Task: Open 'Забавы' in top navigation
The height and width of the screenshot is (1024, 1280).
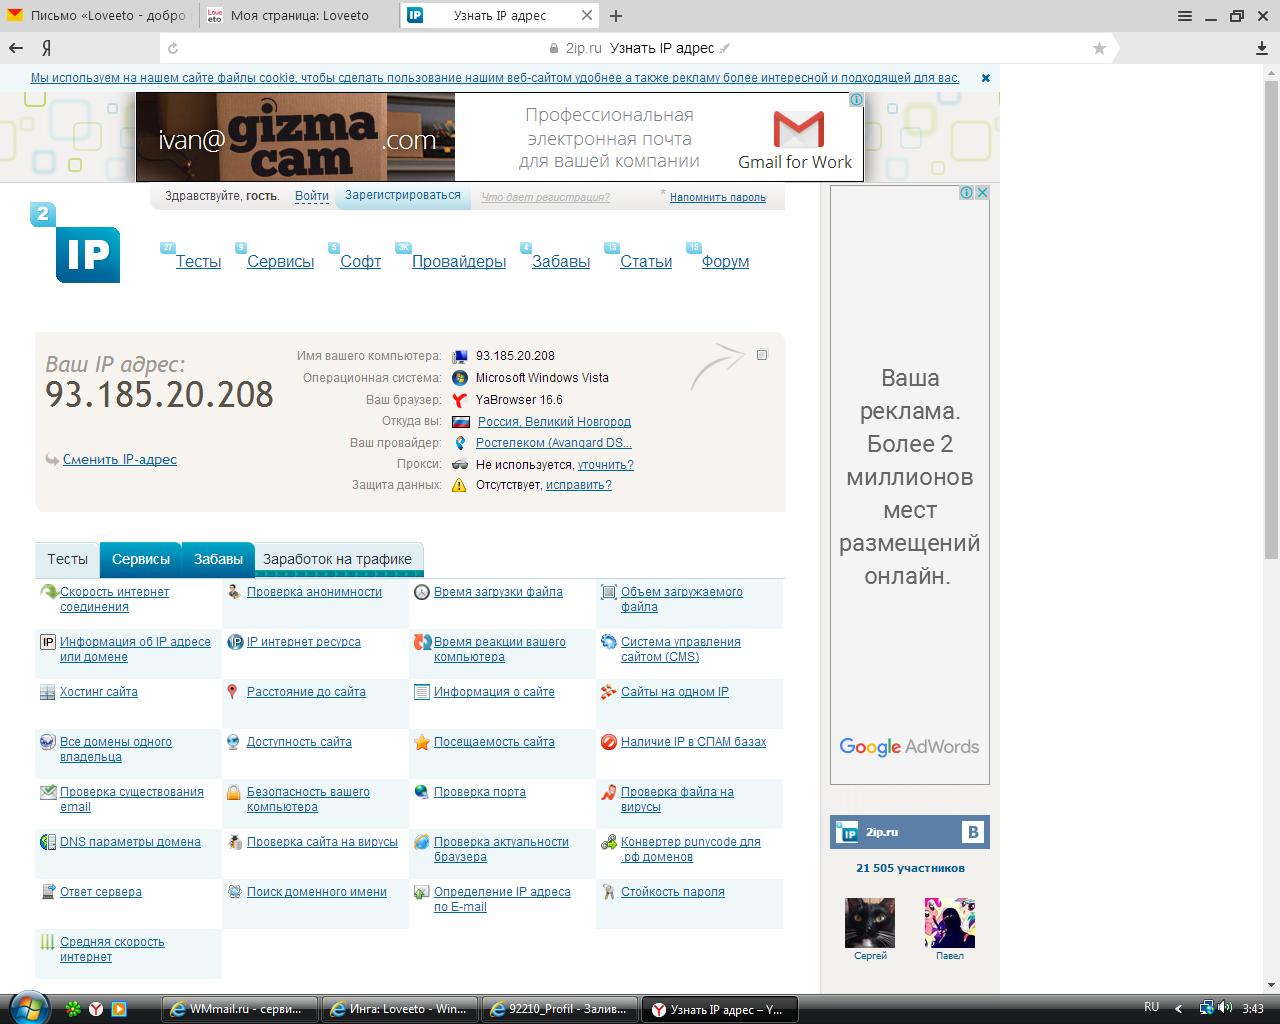Action: click(561, 261)
